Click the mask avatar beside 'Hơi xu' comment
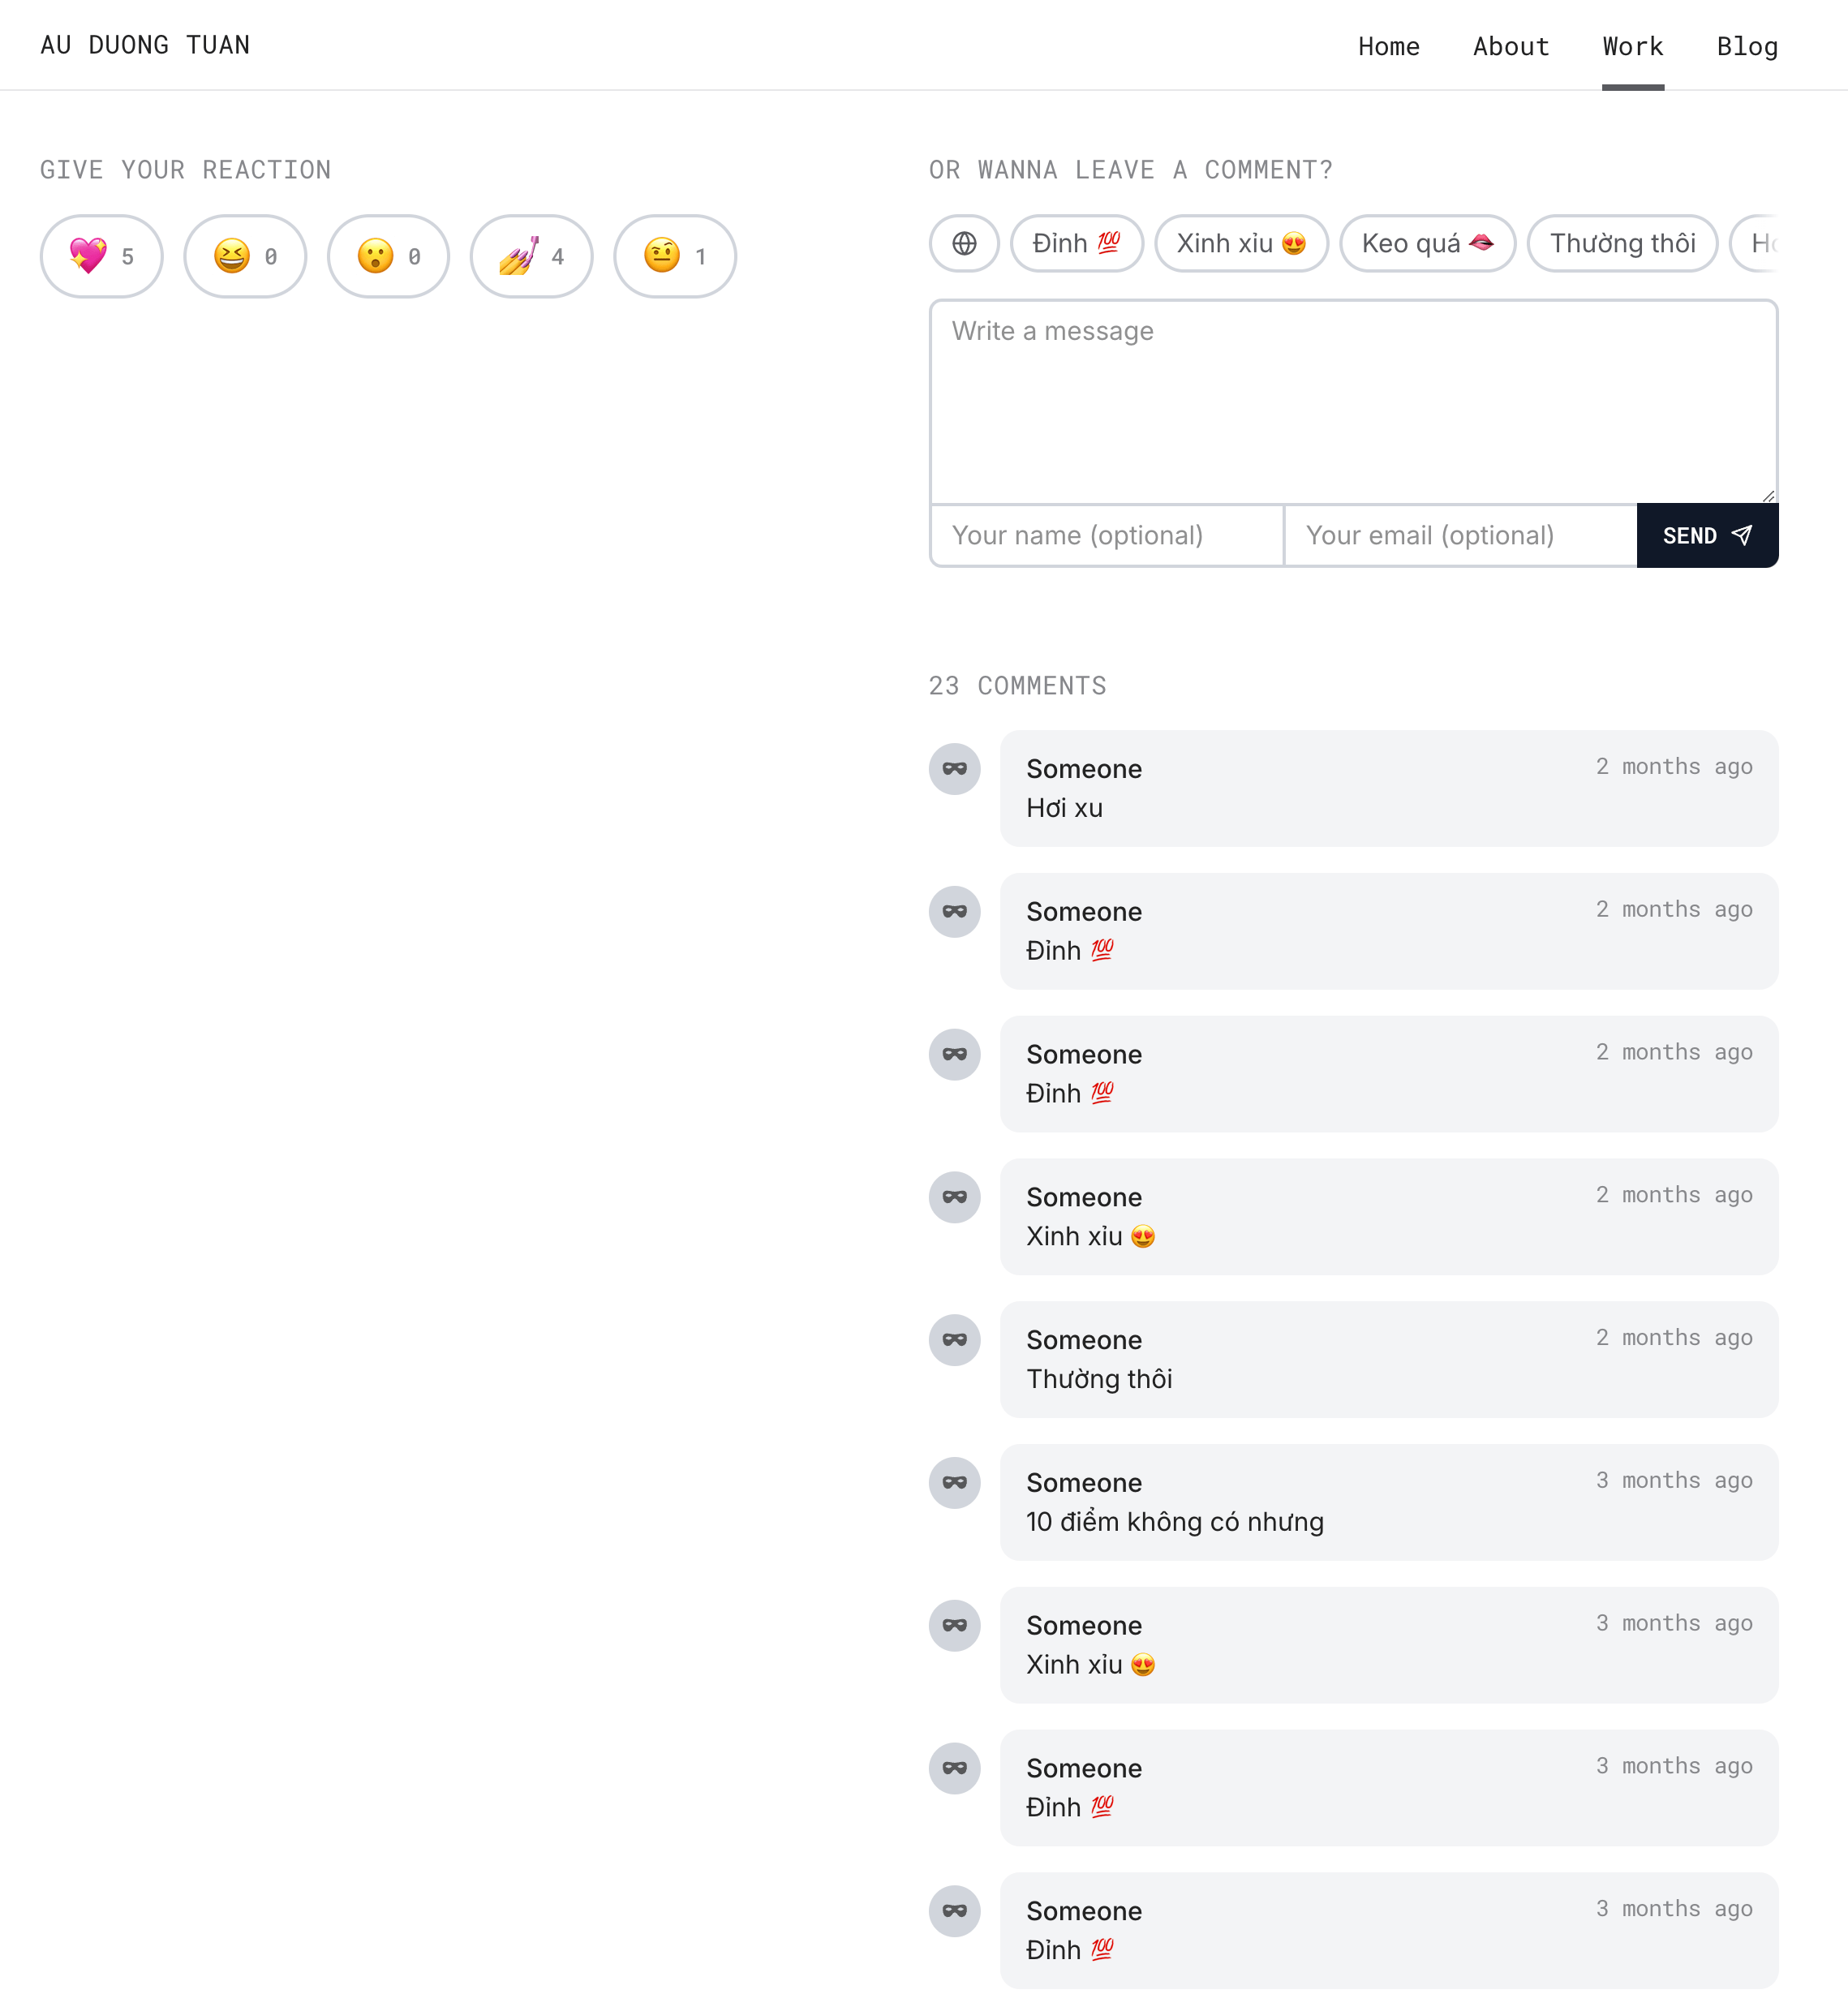Viewport: 1848px width, 2007px height. pos(954,769)
